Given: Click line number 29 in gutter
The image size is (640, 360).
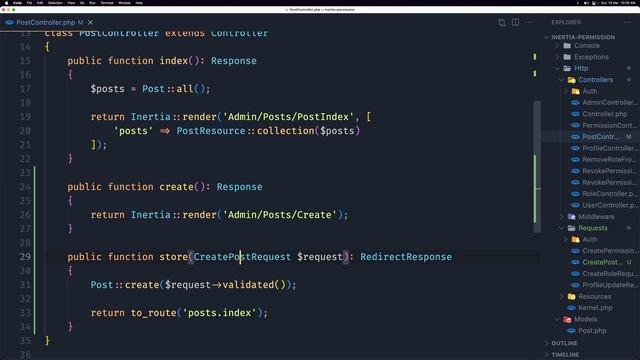Looking at the screenshot, I should pos(25,257).
